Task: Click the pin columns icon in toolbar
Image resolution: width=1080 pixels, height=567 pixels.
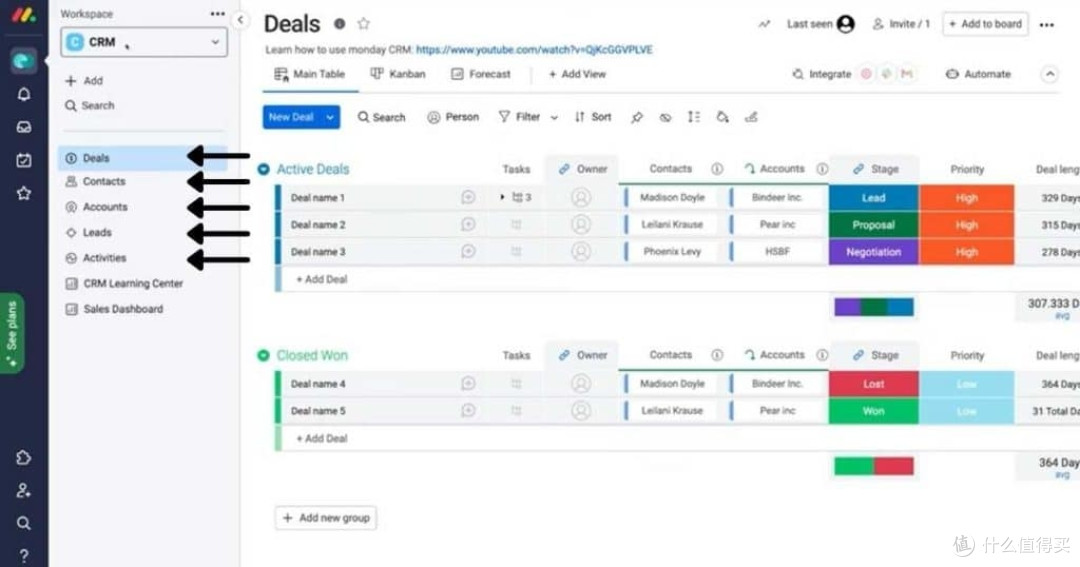Action: pos(636,118)
